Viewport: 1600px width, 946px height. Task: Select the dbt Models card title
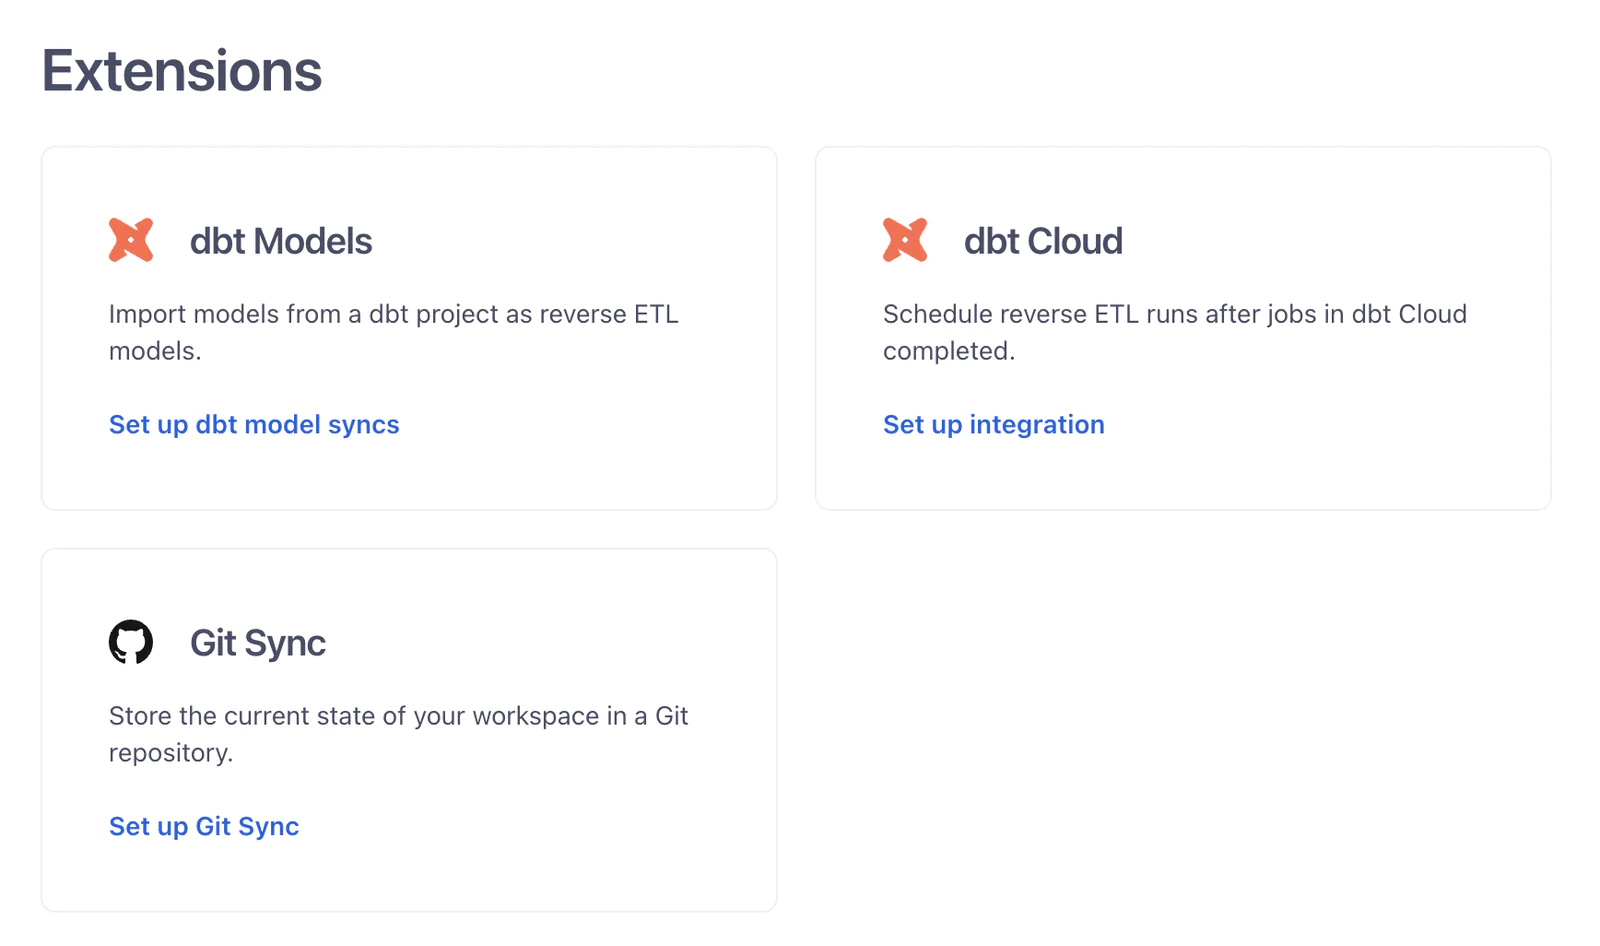pyautogui.click(x=281, y=241)
